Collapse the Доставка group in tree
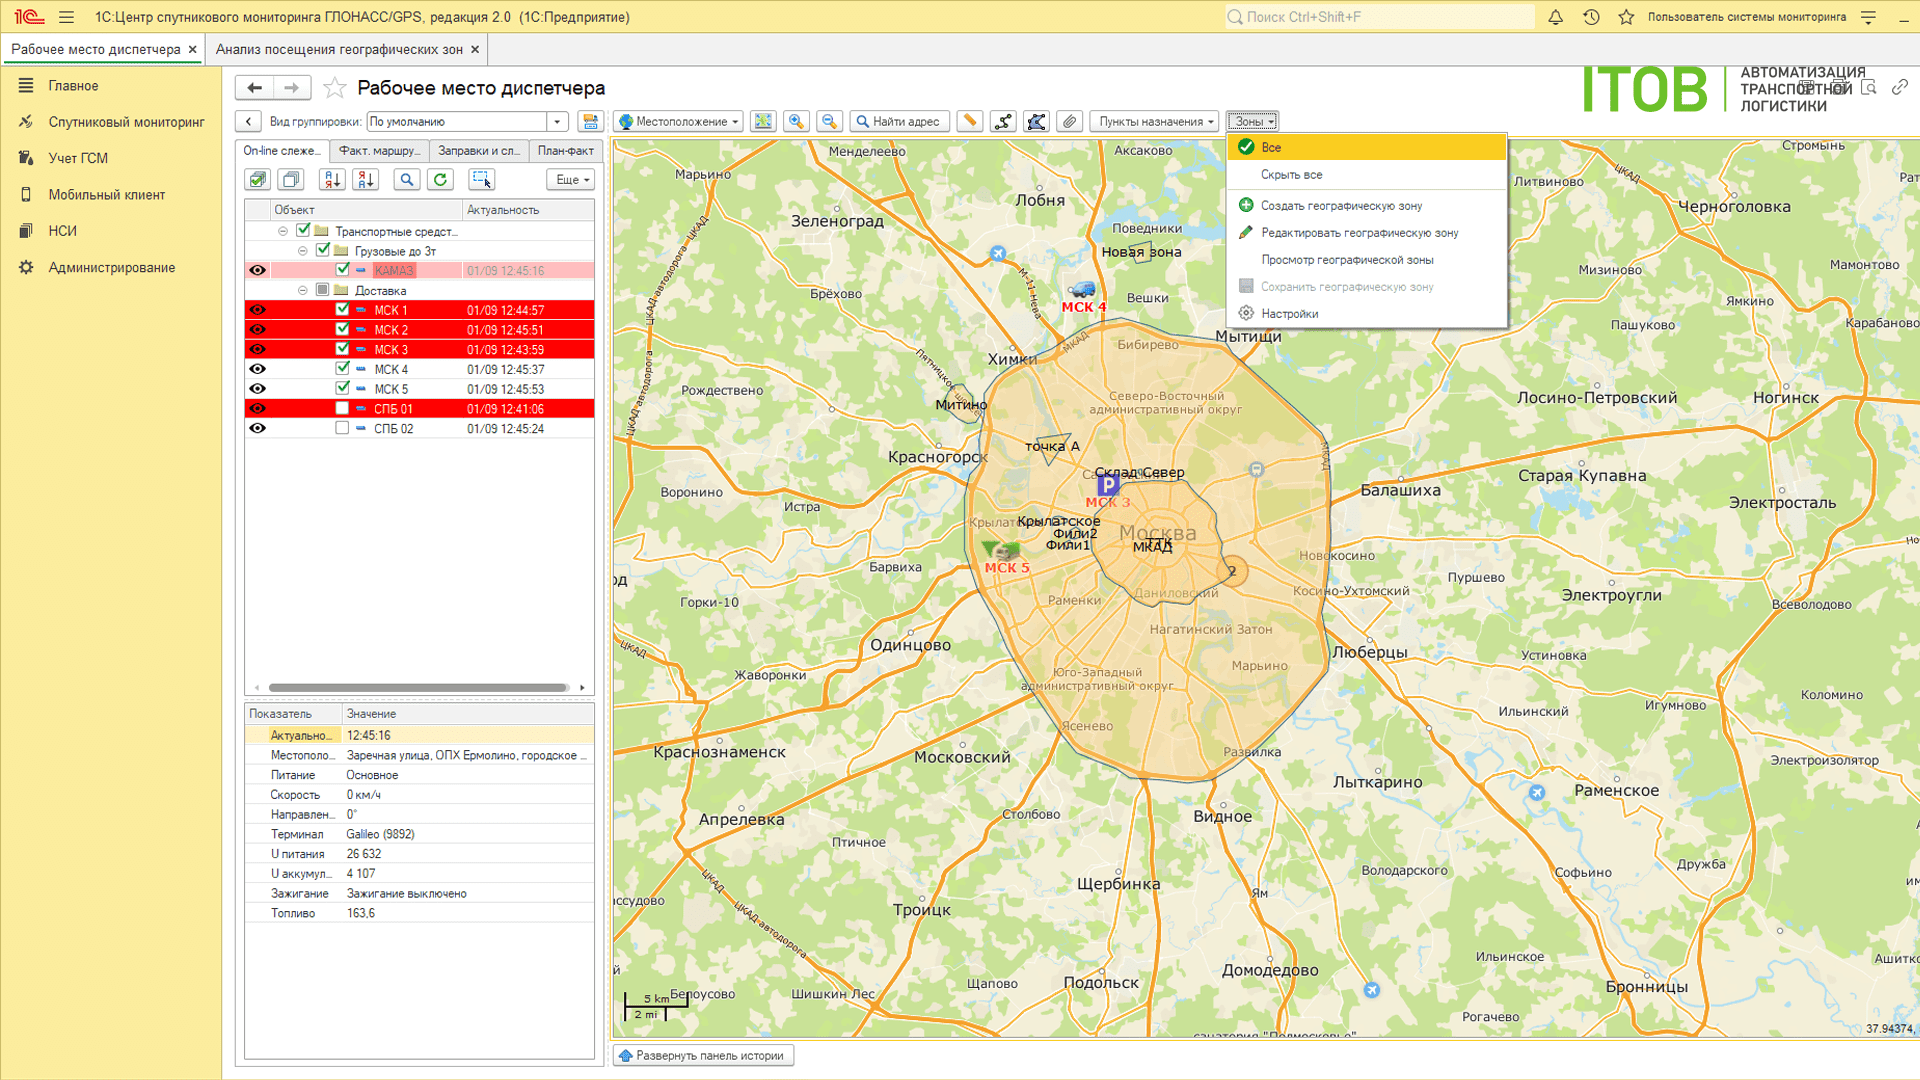The width and height of the screenshot is (1920, 1080). [x=303, y=291]
